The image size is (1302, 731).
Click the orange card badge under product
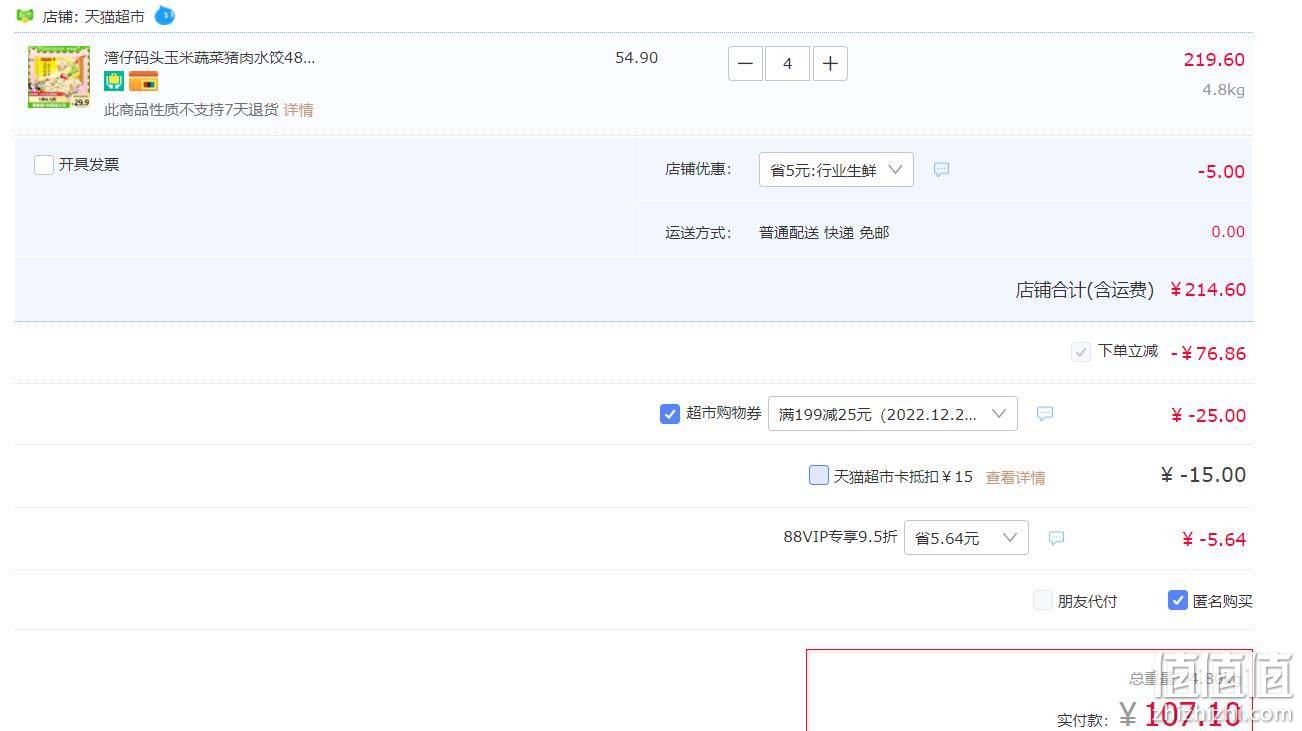coord(143,81)
